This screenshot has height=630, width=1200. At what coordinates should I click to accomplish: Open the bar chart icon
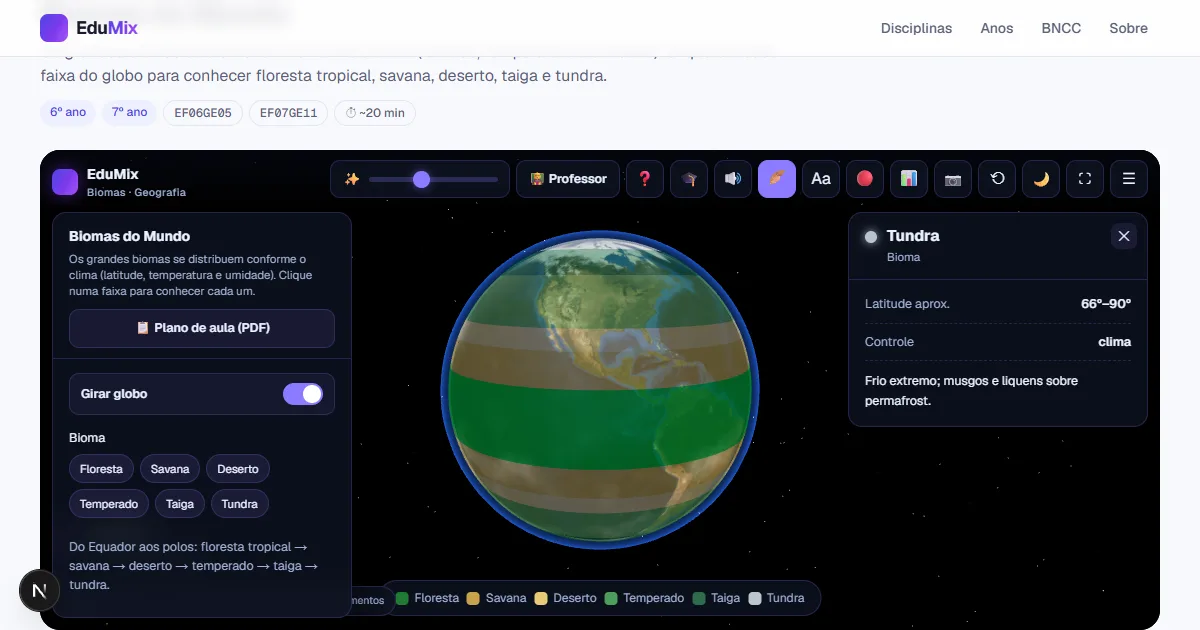point(909,179)
